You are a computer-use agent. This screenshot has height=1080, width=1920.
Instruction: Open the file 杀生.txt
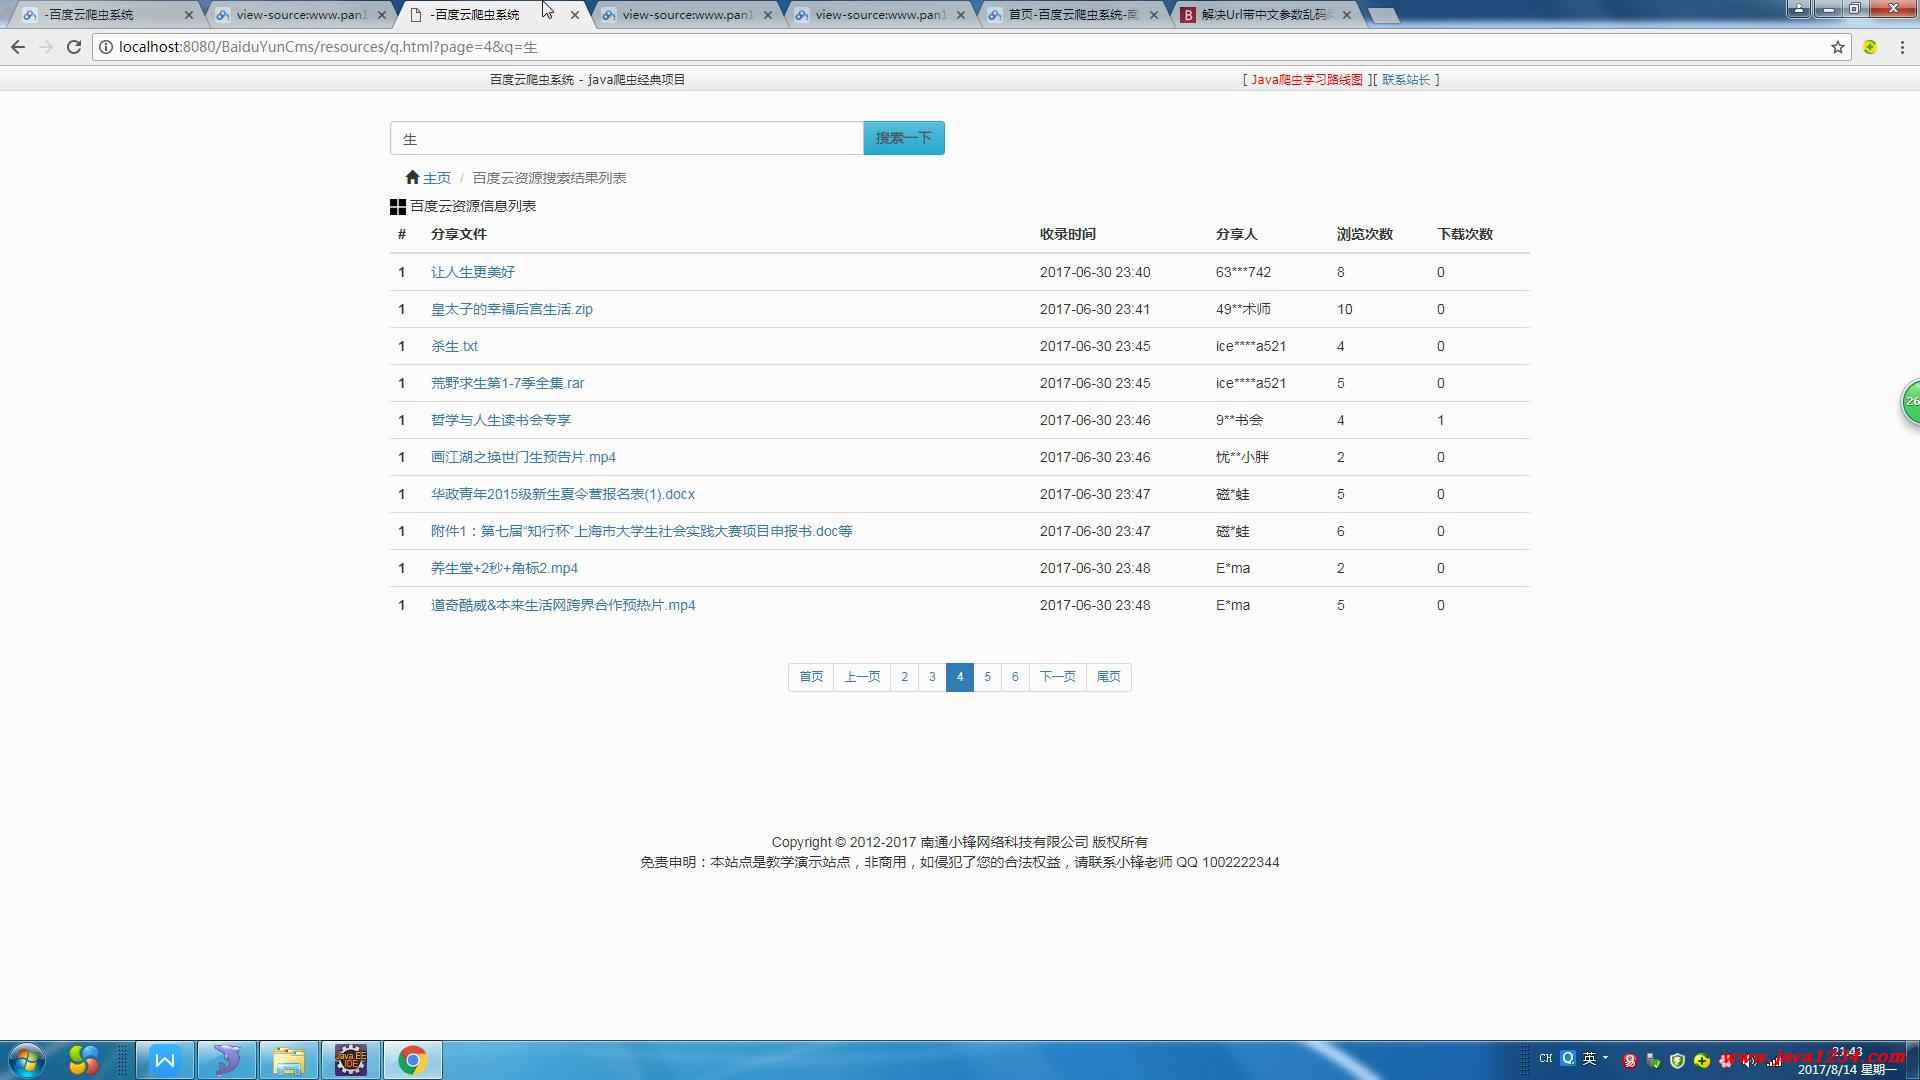[x=454, y=346]
